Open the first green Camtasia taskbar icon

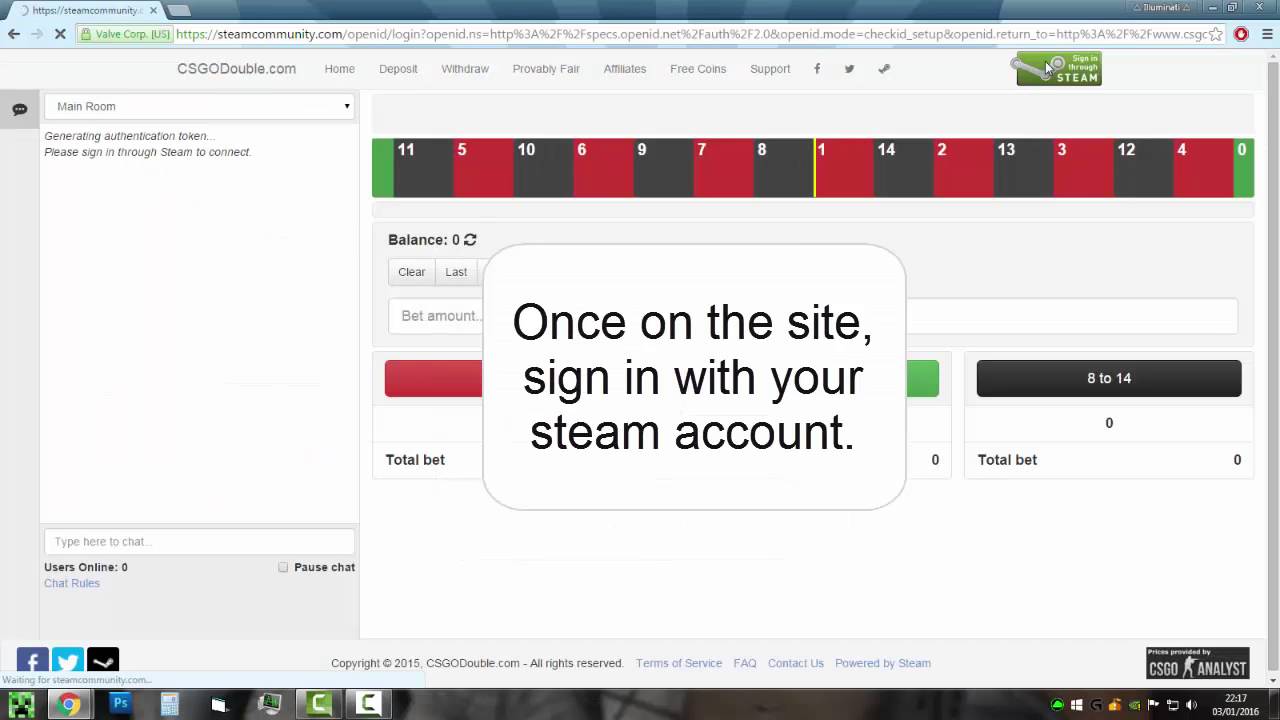click(x=319, y=704)
